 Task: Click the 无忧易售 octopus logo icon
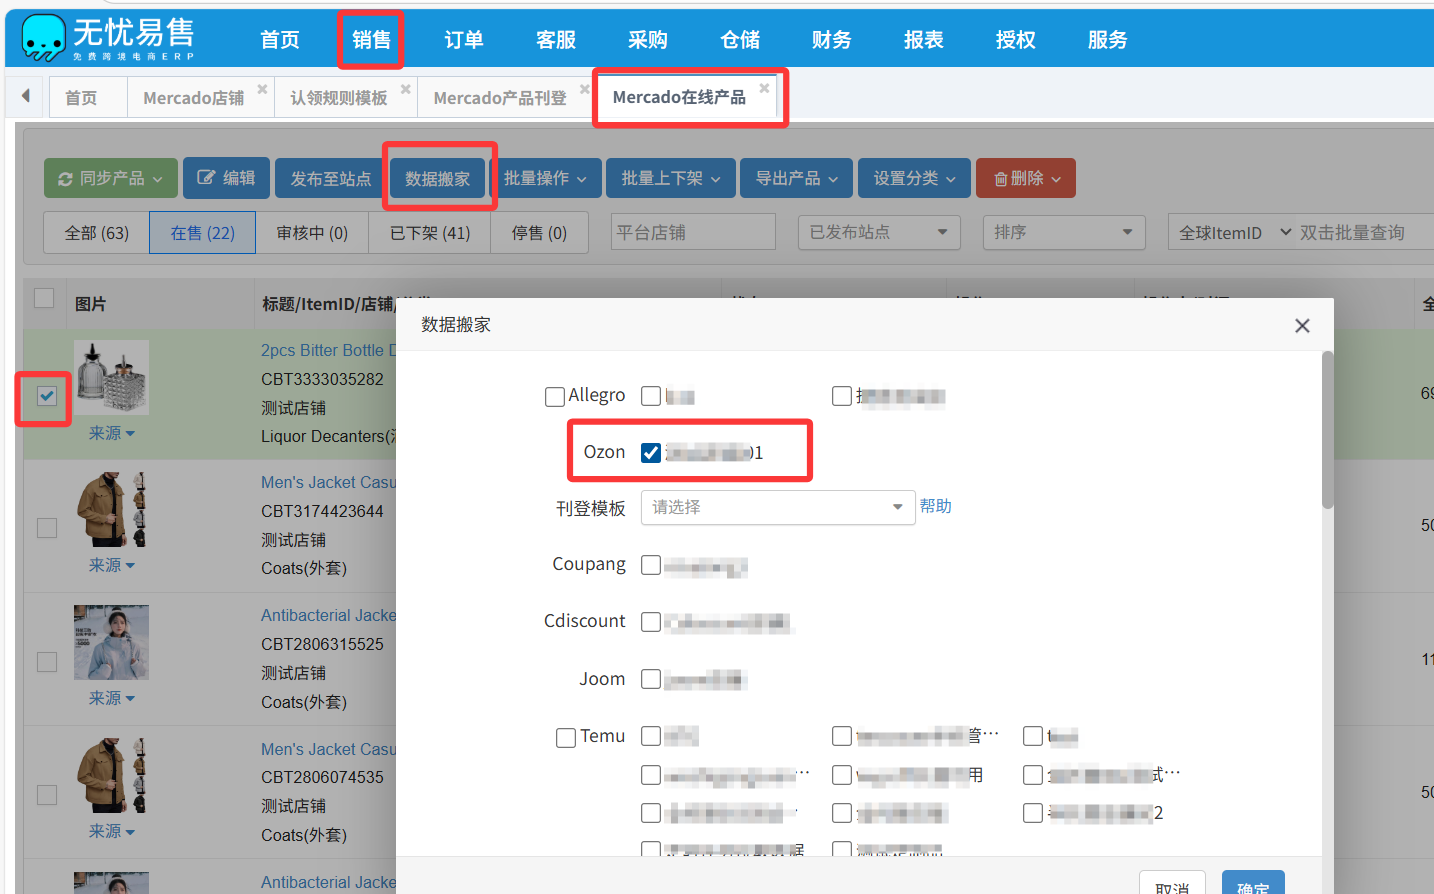click(43, 37)
